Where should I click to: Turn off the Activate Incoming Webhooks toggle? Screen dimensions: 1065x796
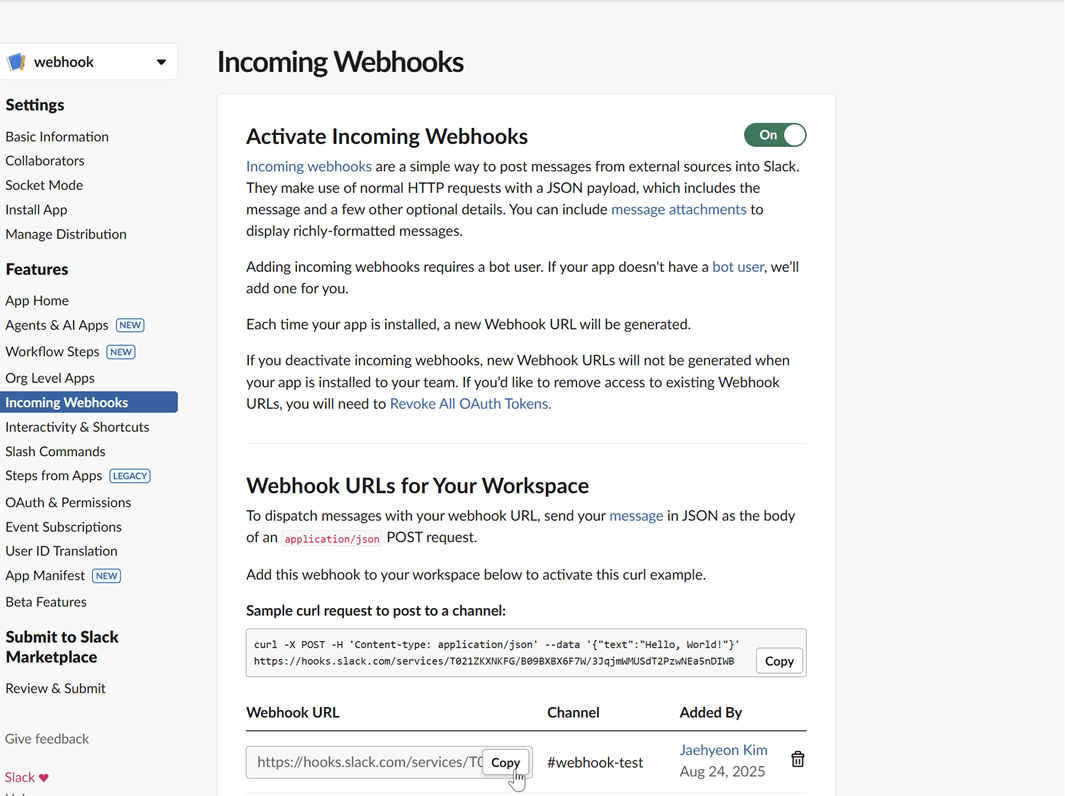pos(775,135)
